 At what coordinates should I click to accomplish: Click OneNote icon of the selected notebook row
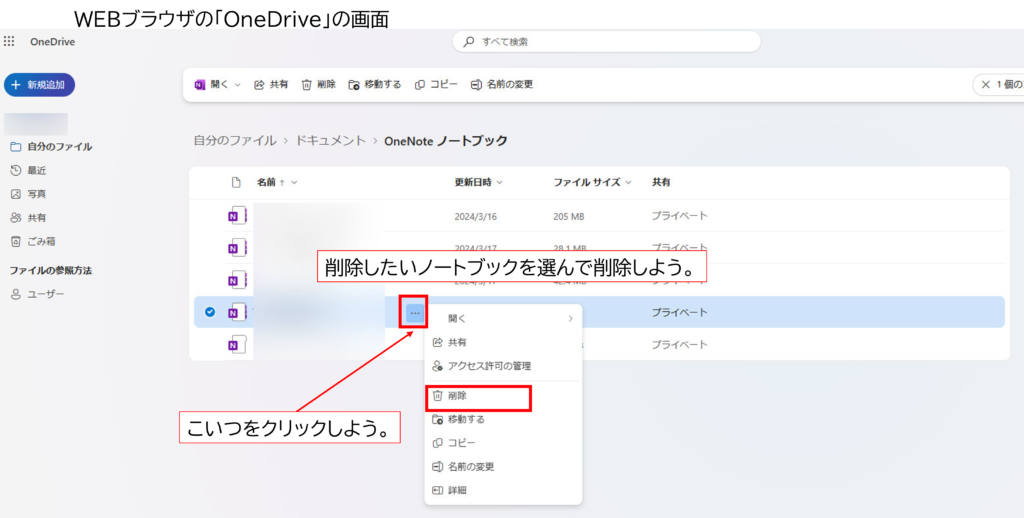click(237, 312)
